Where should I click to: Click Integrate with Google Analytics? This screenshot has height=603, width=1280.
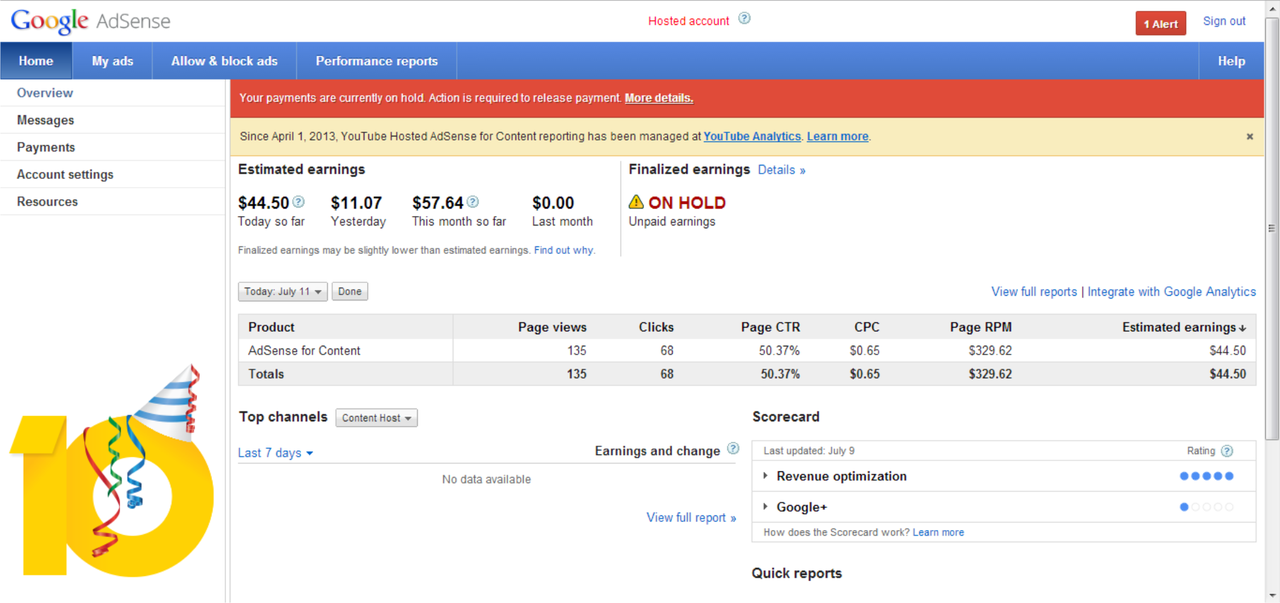click(x=1172, y=292)
